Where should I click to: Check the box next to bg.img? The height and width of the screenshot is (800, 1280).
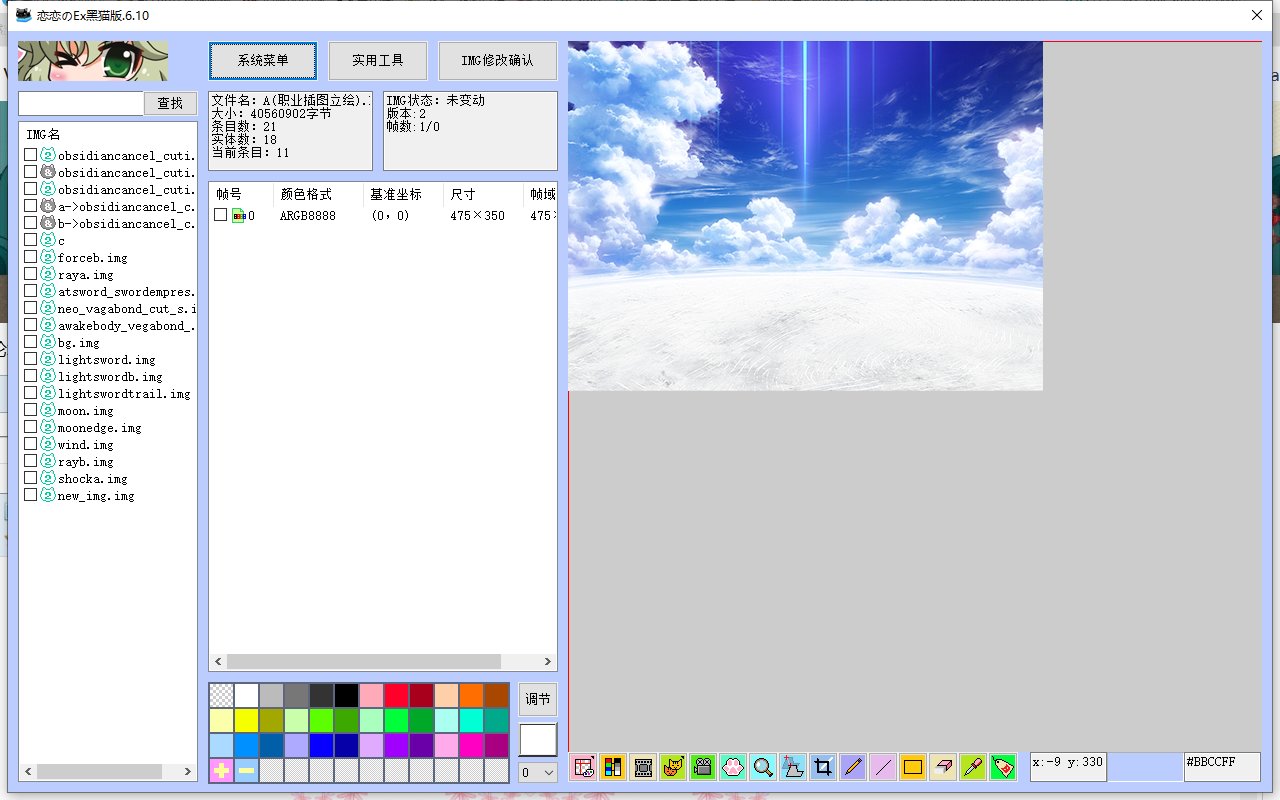coord(31,342)
